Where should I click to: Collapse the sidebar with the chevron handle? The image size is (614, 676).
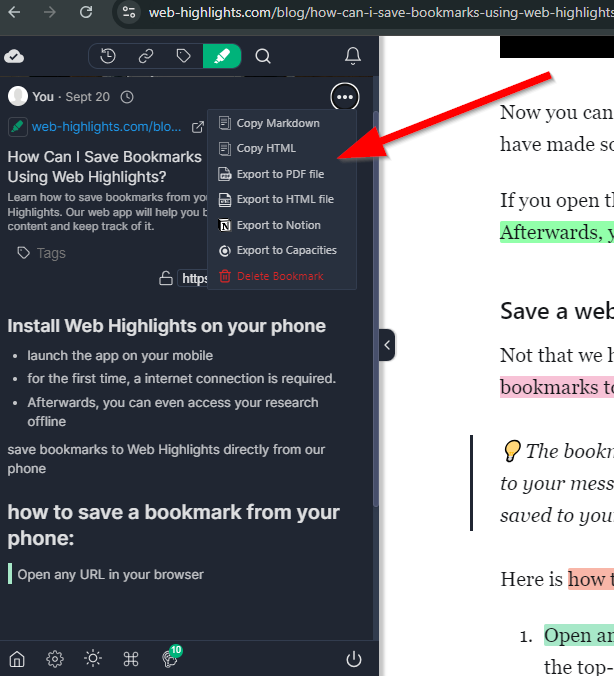tap(387, 345)
